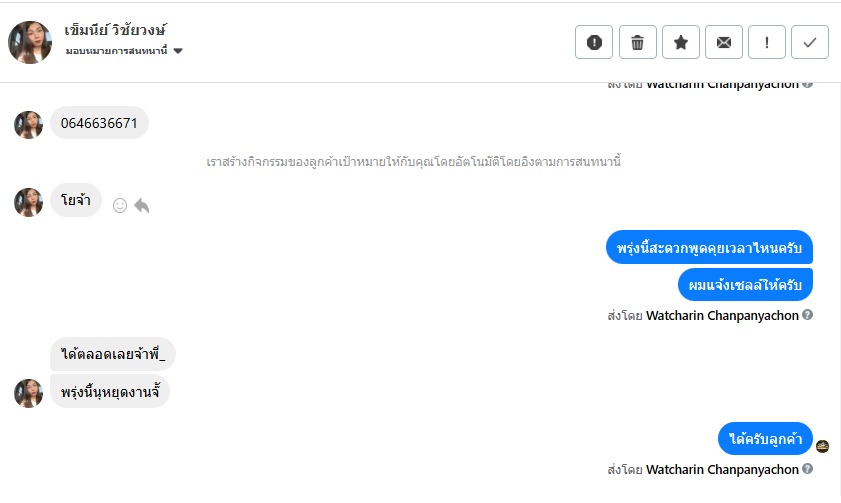The width and height of the screenshot is (841, 503).
Task: Click the phone number message 0646636671
Action: click(x=99, y=124)
